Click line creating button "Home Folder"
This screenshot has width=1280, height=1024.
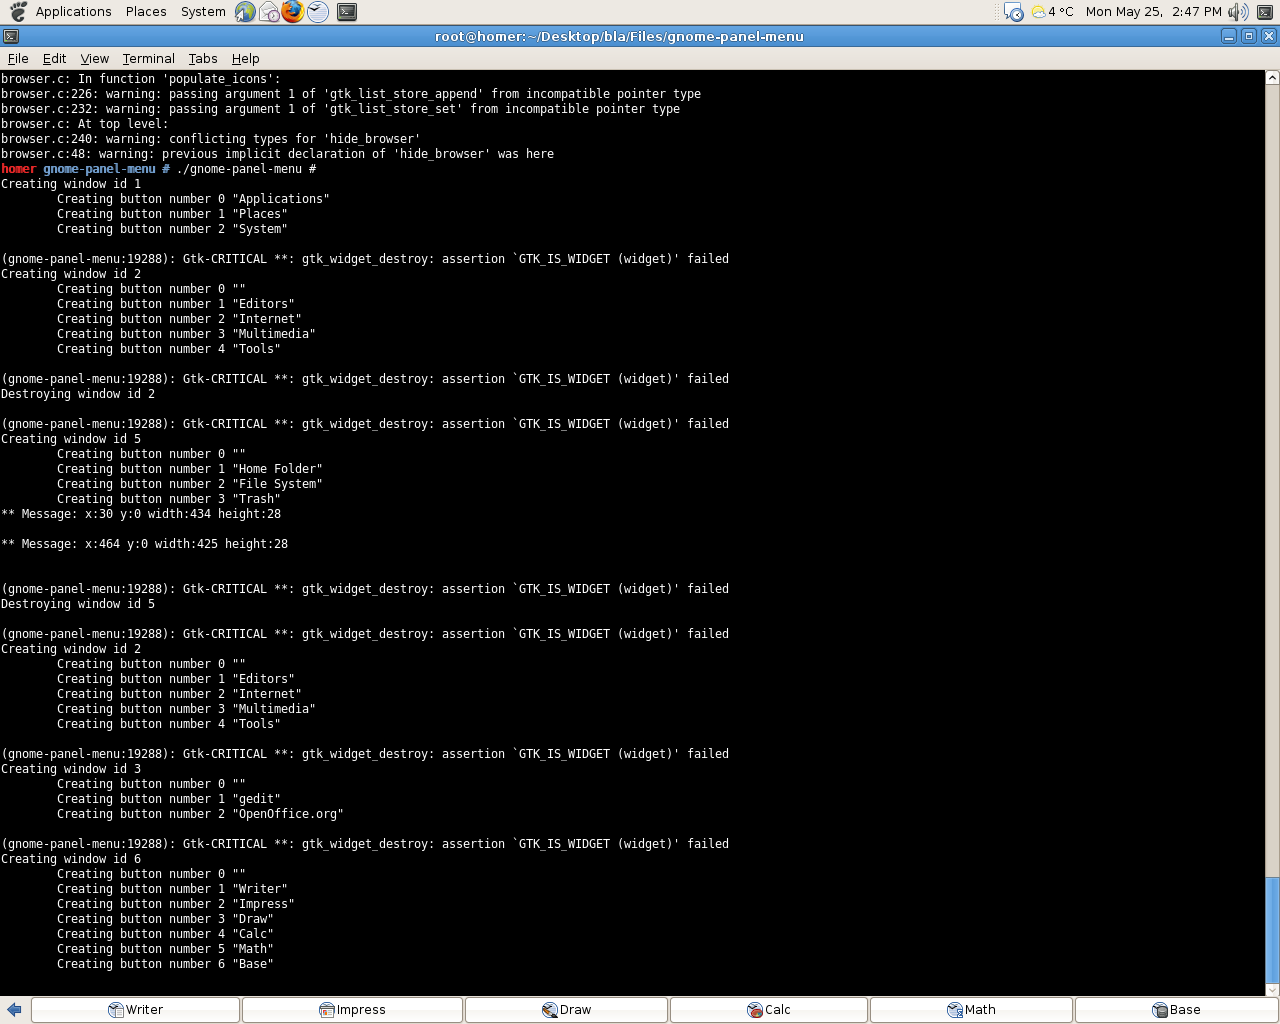point(190,469)
